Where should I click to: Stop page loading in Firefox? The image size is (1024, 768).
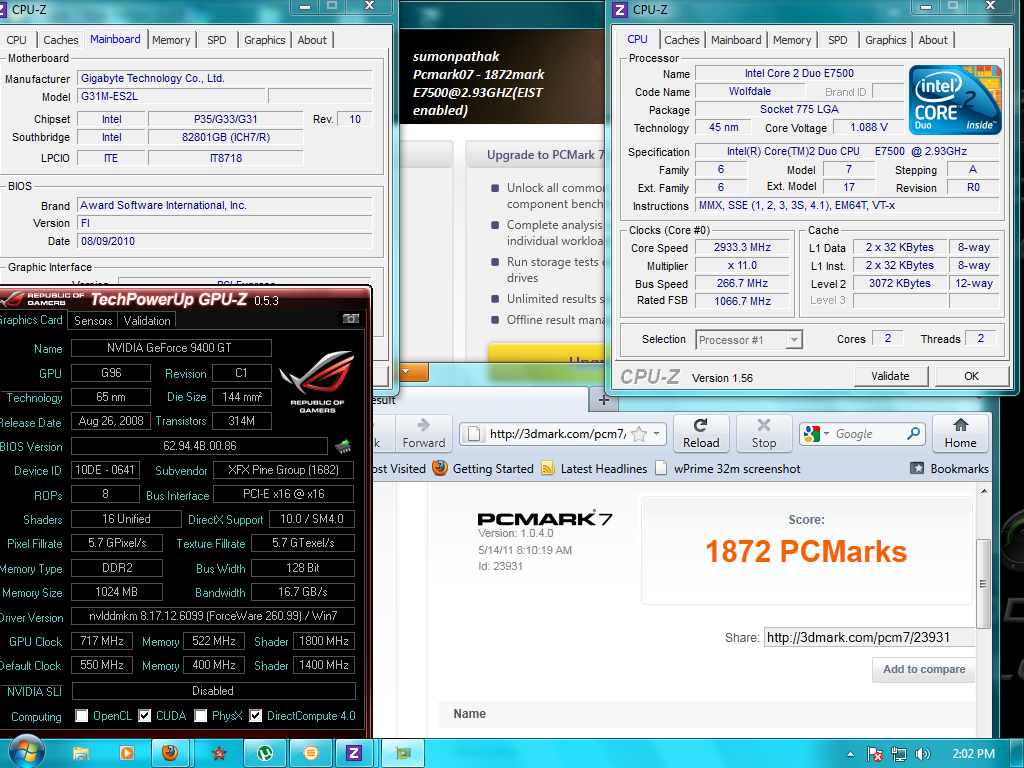pyautogui.click(x=763, y=433)
